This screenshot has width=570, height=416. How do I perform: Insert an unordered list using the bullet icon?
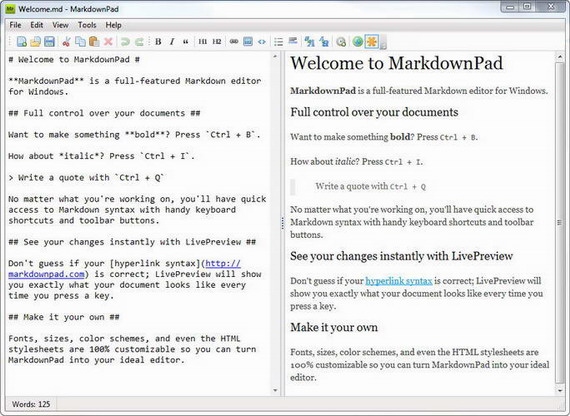point(278,42)
